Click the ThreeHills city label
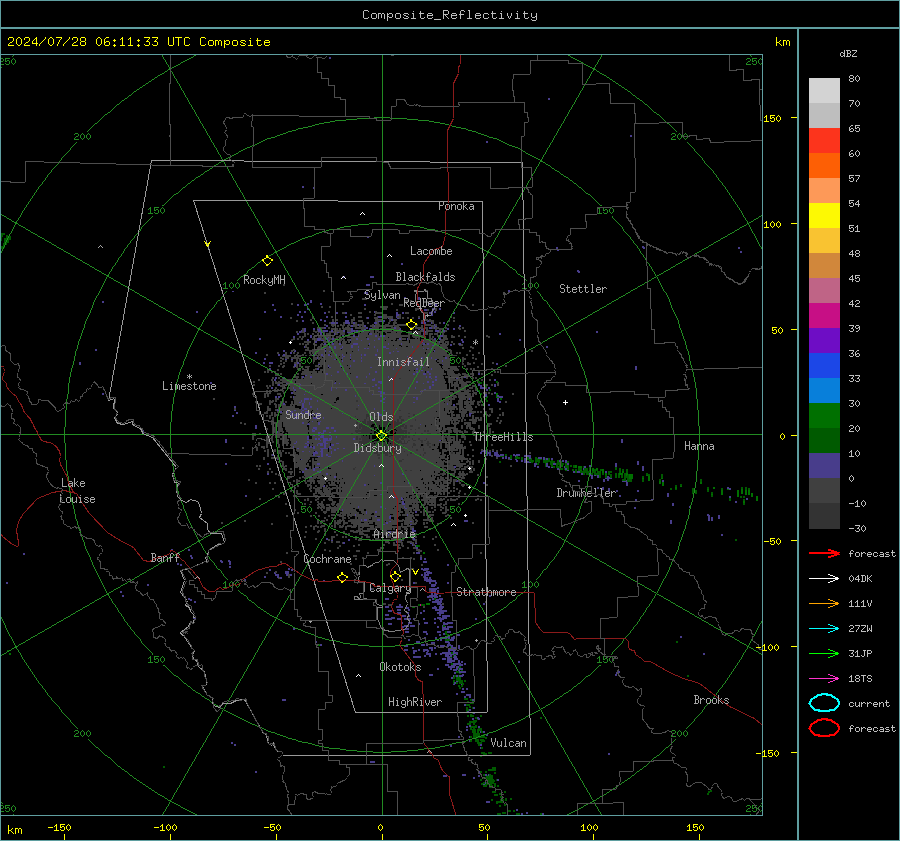The height and width of the screenshot is (841, 900). click(x=503, y=437)
